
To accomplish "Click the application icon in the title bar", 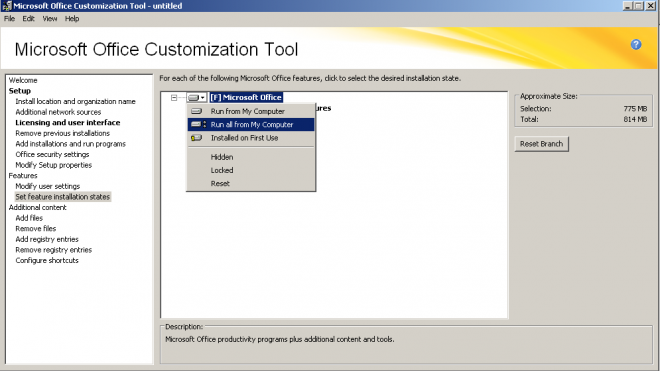I will tap(6, 6).
